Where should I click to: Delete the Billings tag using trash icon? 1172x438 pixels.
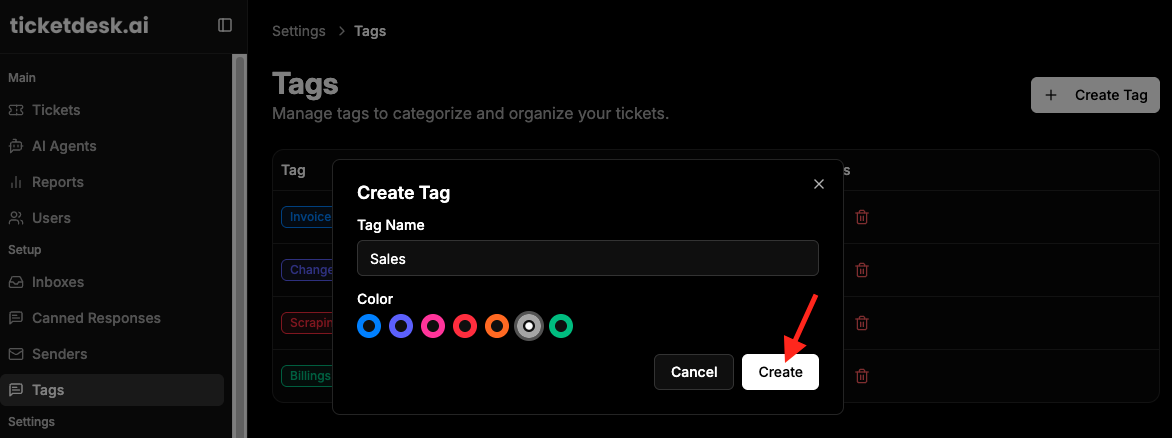pyautogui.click(x=862, y=376)
